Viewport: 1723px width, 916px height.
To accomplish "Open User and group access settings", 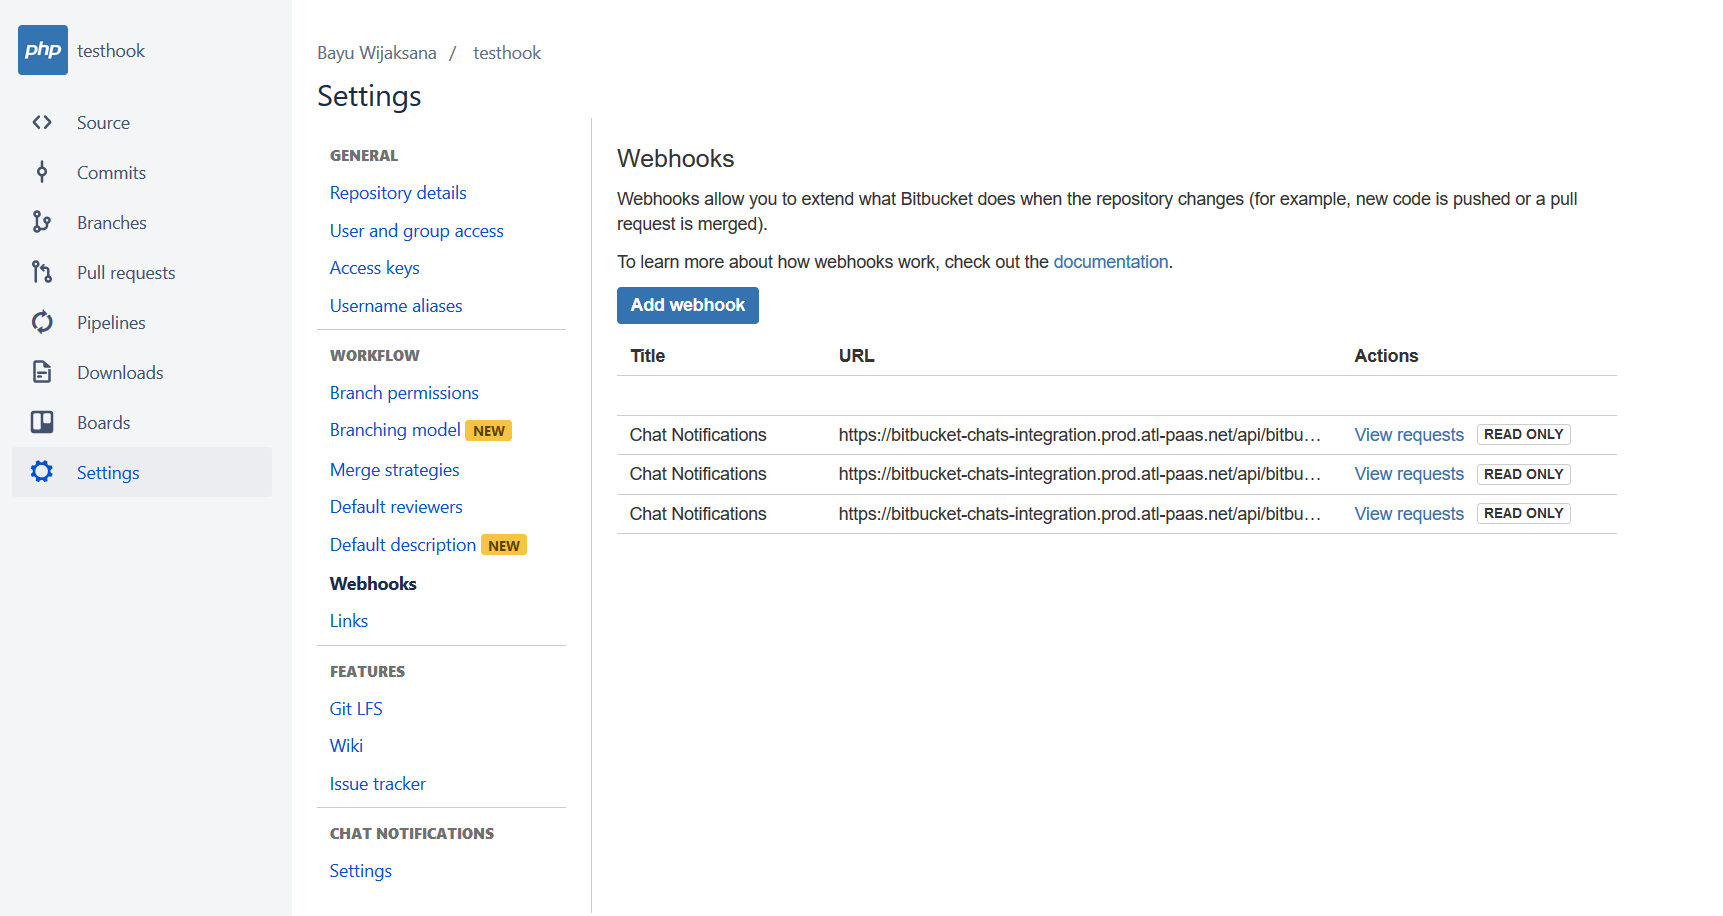I will coord(417,231).
